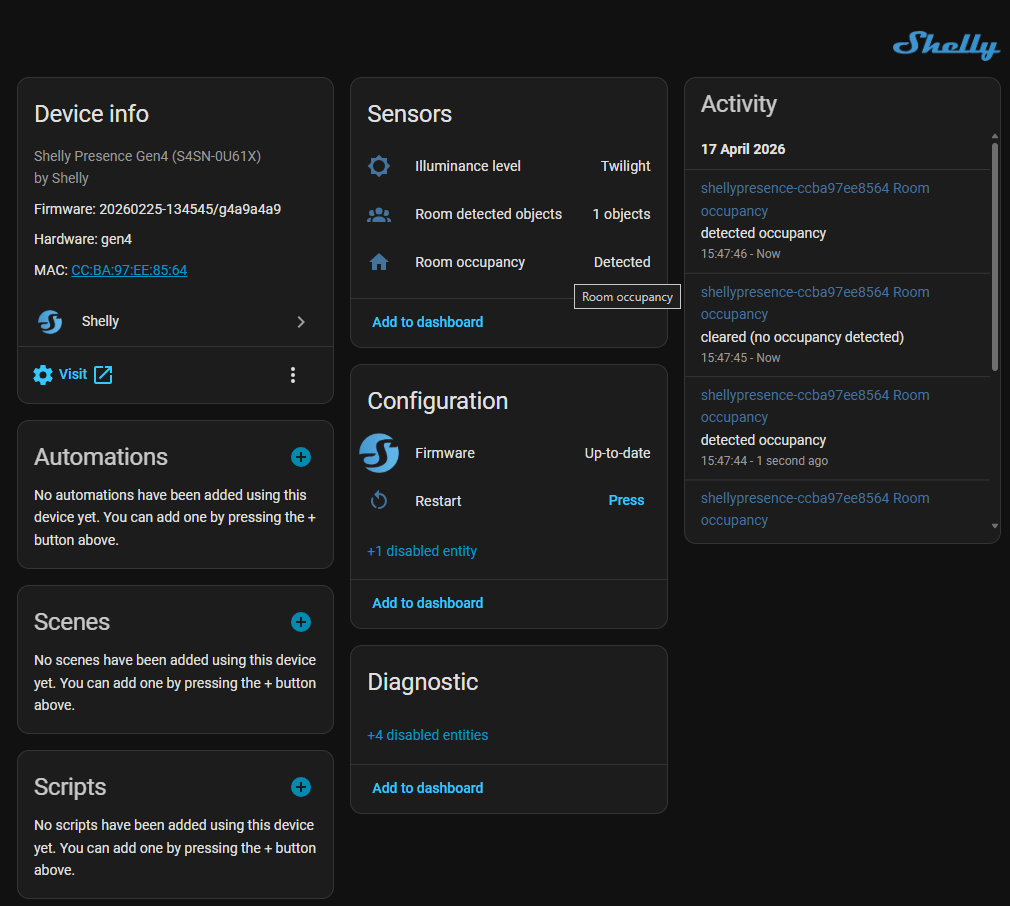Click the Room occupancy home icon
Viewport: 1010px width, 906px height.
coord(379,262)
